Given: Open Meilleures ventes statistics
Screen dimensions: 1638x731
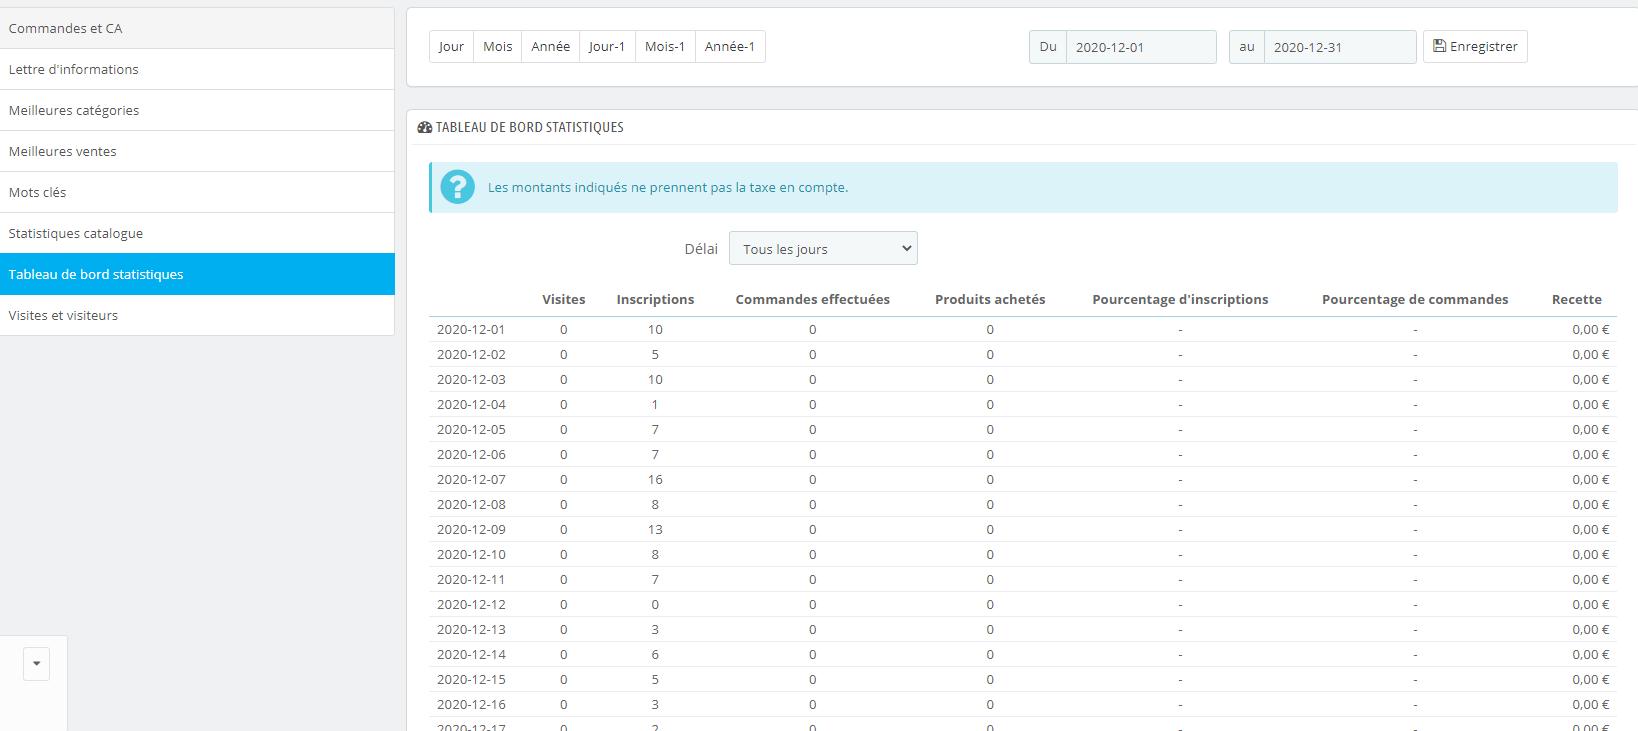Looking at the screenshot, I should [x=197, y=151].
